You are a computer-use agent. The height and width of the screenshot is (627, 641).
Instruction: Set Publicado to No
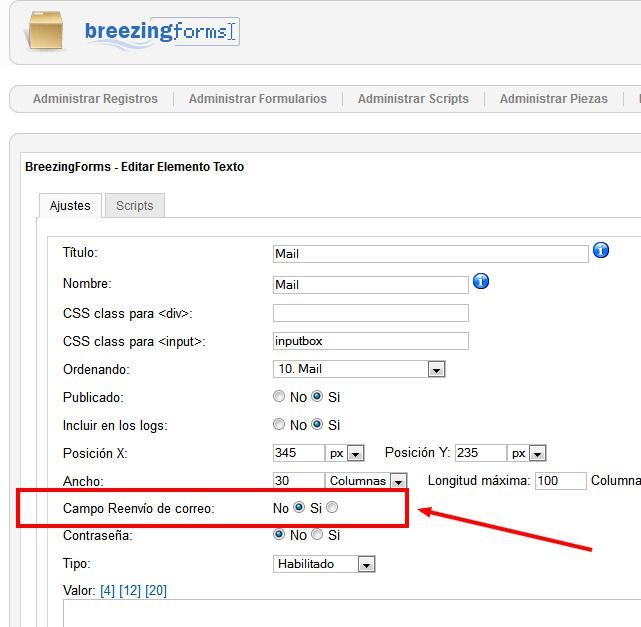click(x=279, y=396)
